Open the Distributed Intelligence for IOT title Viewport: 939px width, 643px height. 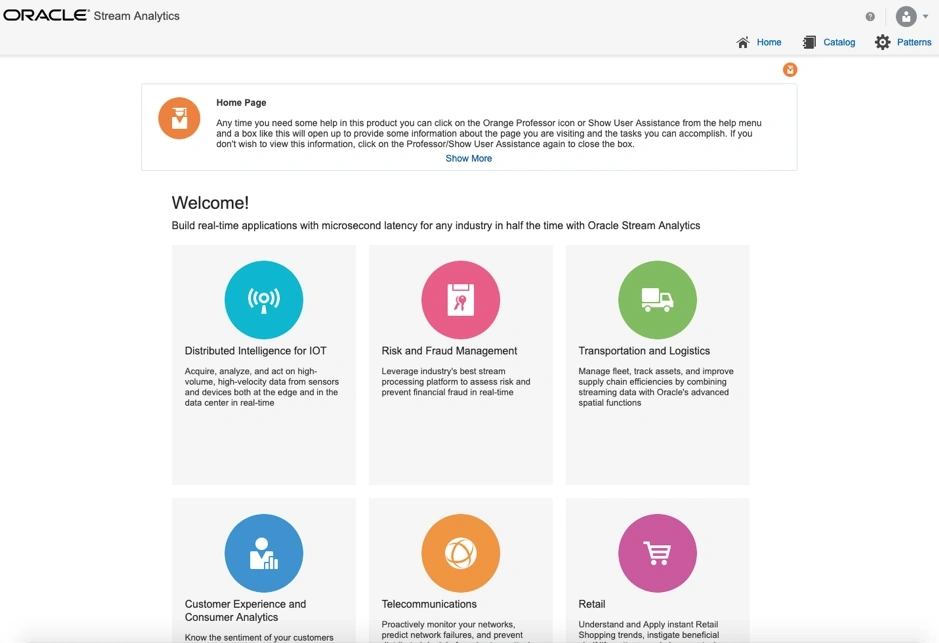(256, 351)
